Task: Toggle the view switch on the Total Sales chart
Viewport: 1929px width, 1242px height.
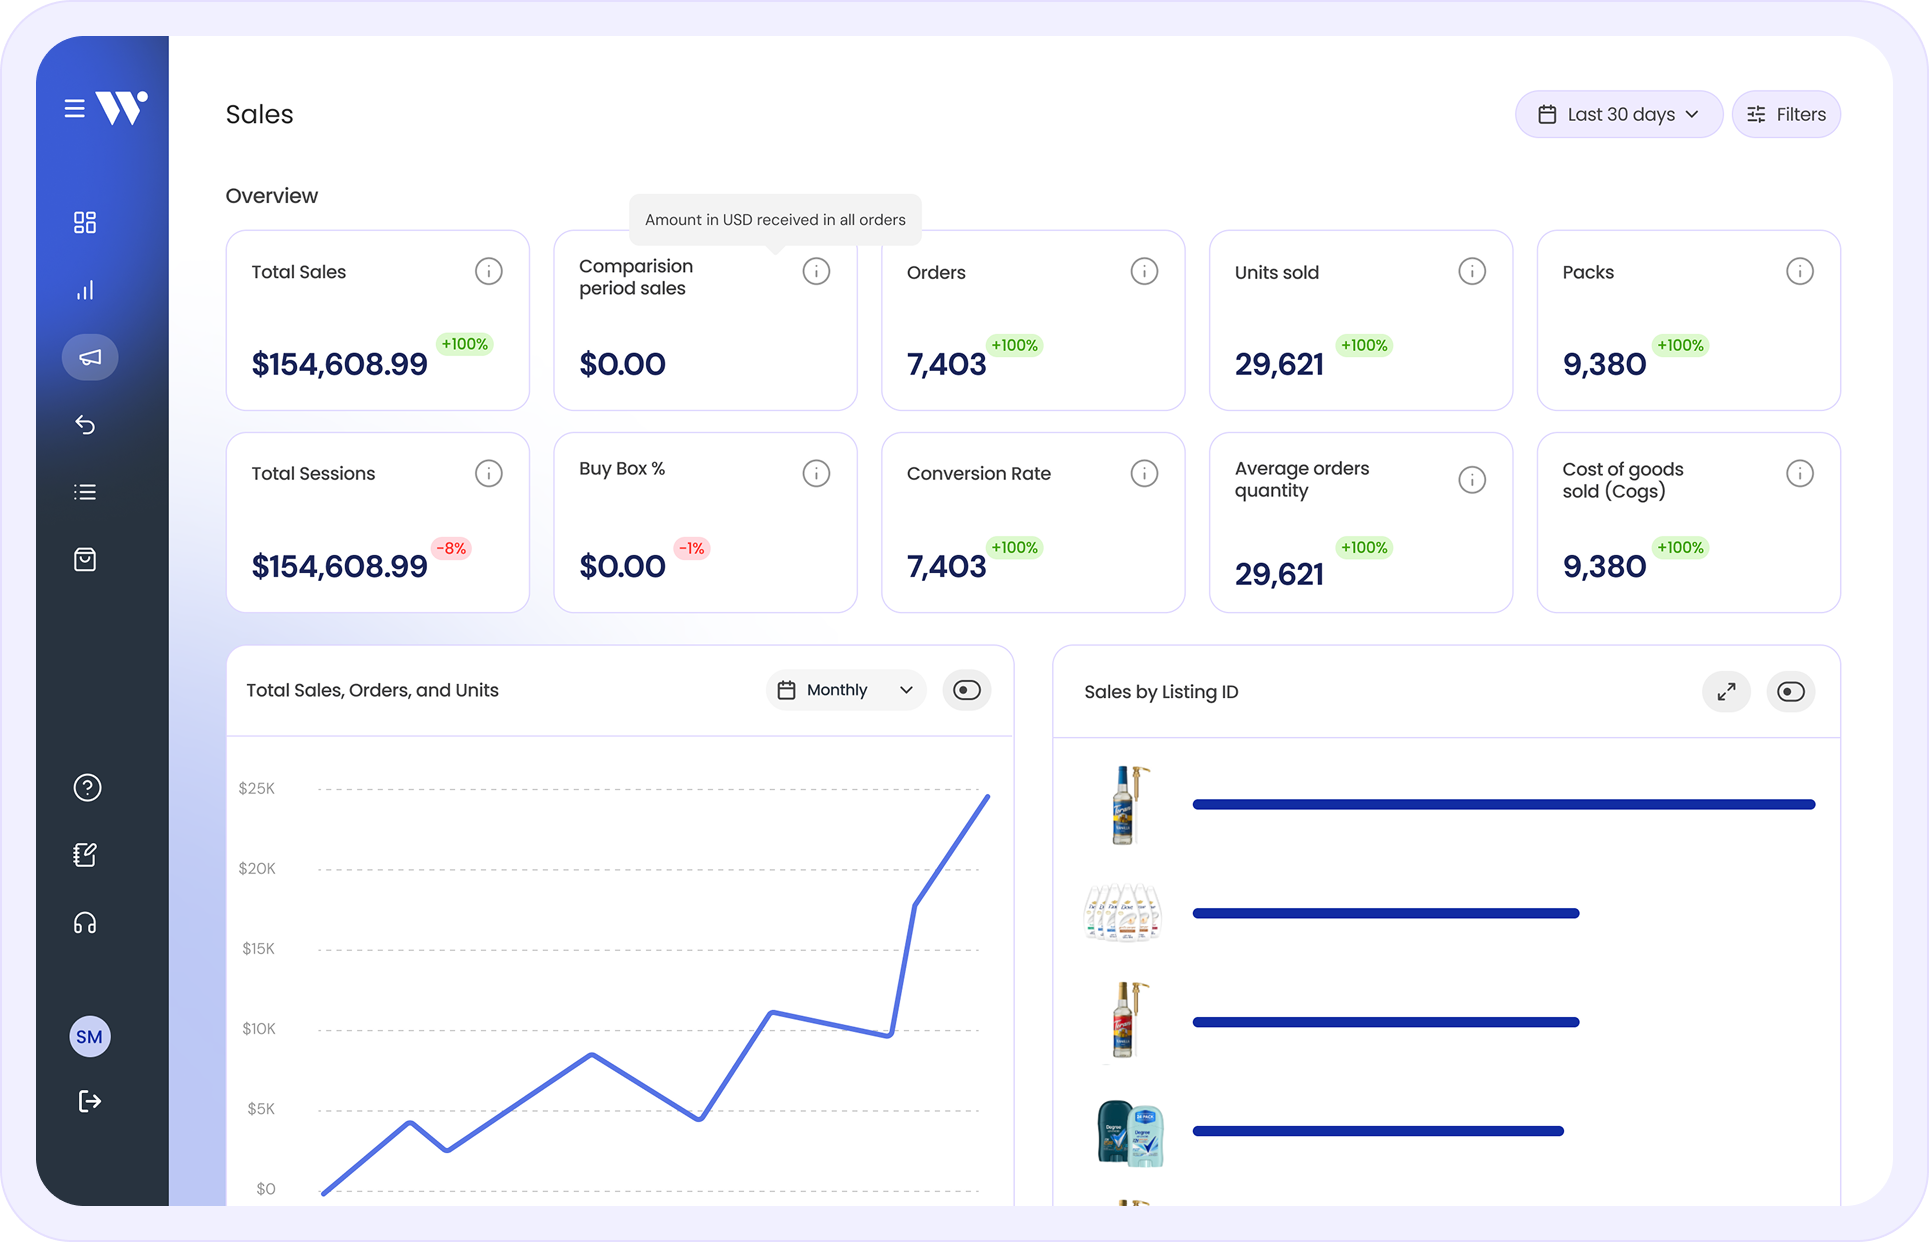Action: [966, 690]
